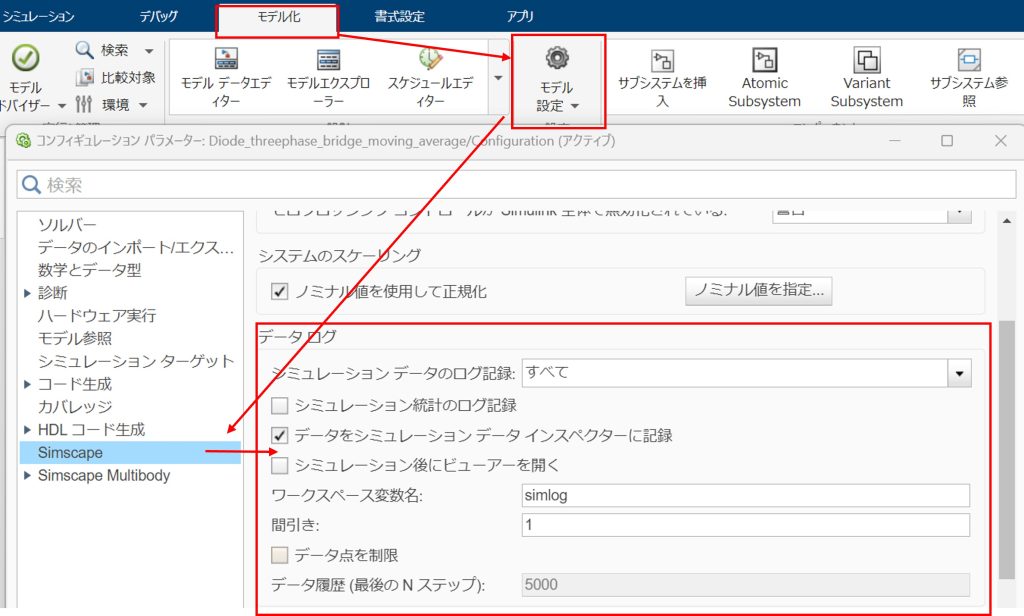Expand the HDL コード生成 tree node

pyautogui.click(x=27, y=430)
